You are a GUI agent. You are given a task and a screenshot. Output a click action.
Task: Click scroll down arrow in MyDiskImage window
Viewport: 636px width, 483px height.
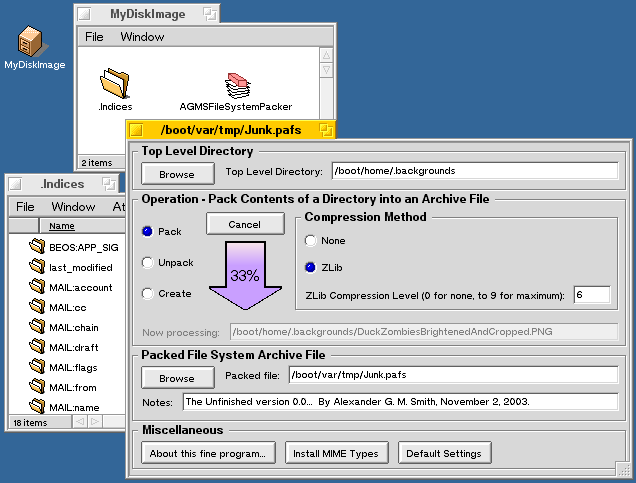(x=326, y=70)
